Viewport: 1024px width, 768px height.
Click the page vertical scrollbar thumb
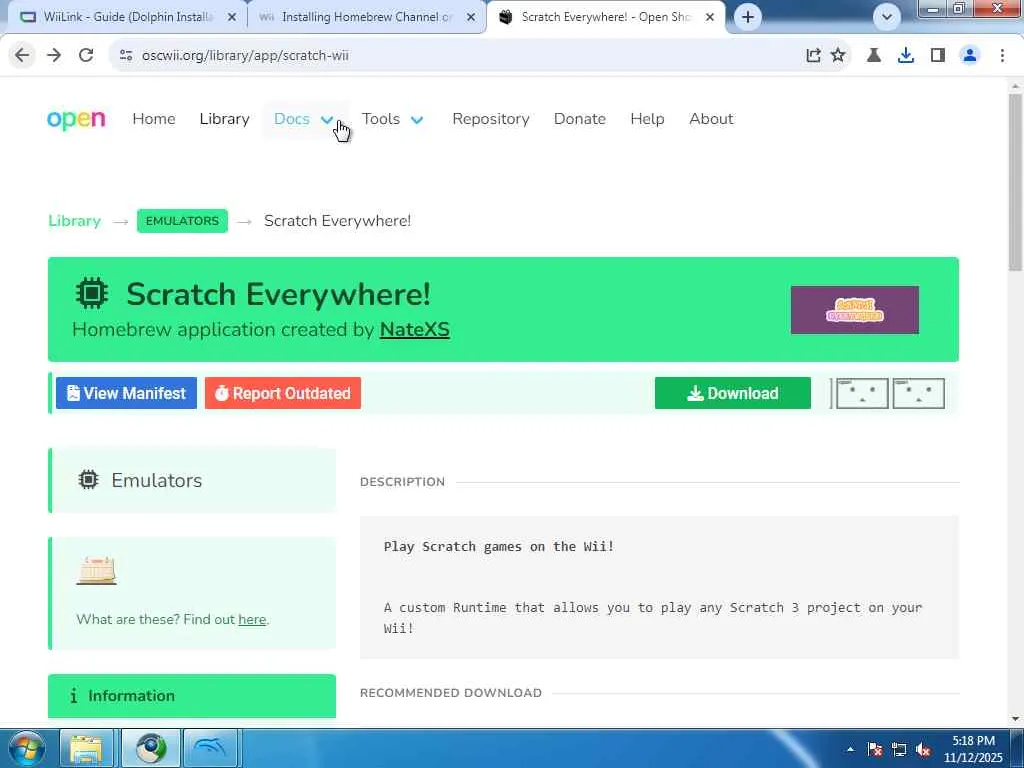(x=1015, y=182)
